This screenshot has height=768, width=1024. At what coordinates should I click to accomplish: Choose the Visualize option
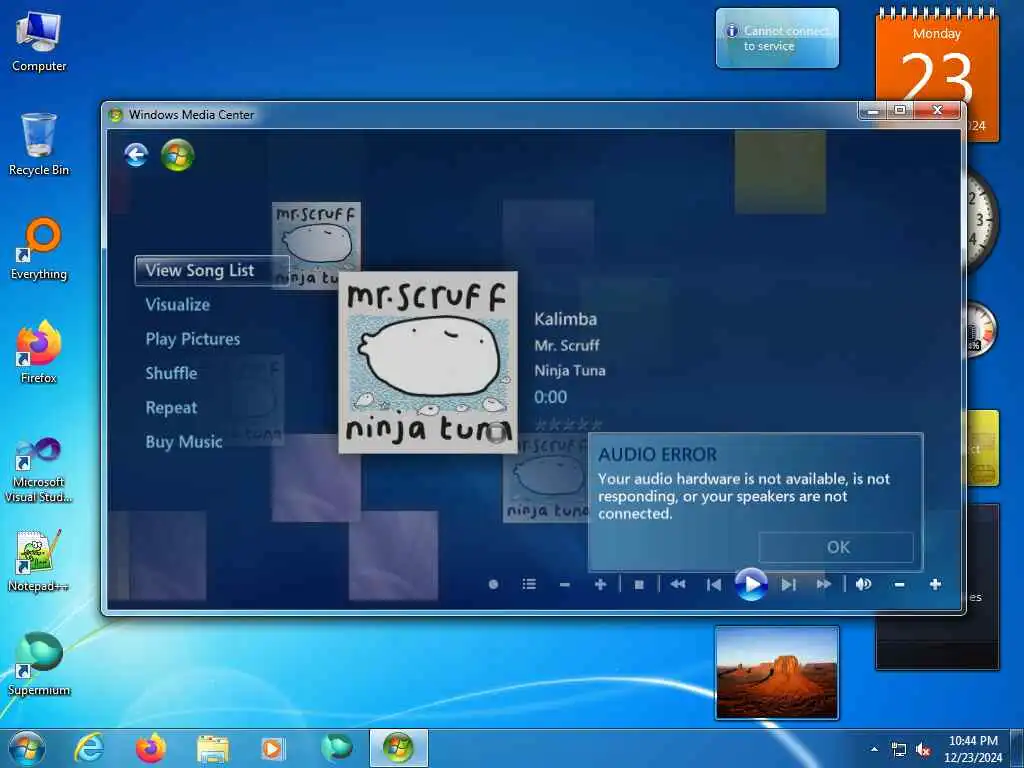(178, 305)
